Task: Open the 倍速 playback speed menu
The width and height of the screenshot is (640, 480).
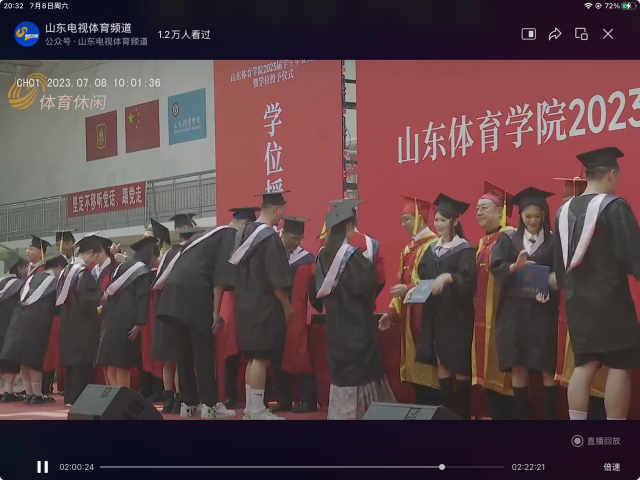Action: pos(611,467)
